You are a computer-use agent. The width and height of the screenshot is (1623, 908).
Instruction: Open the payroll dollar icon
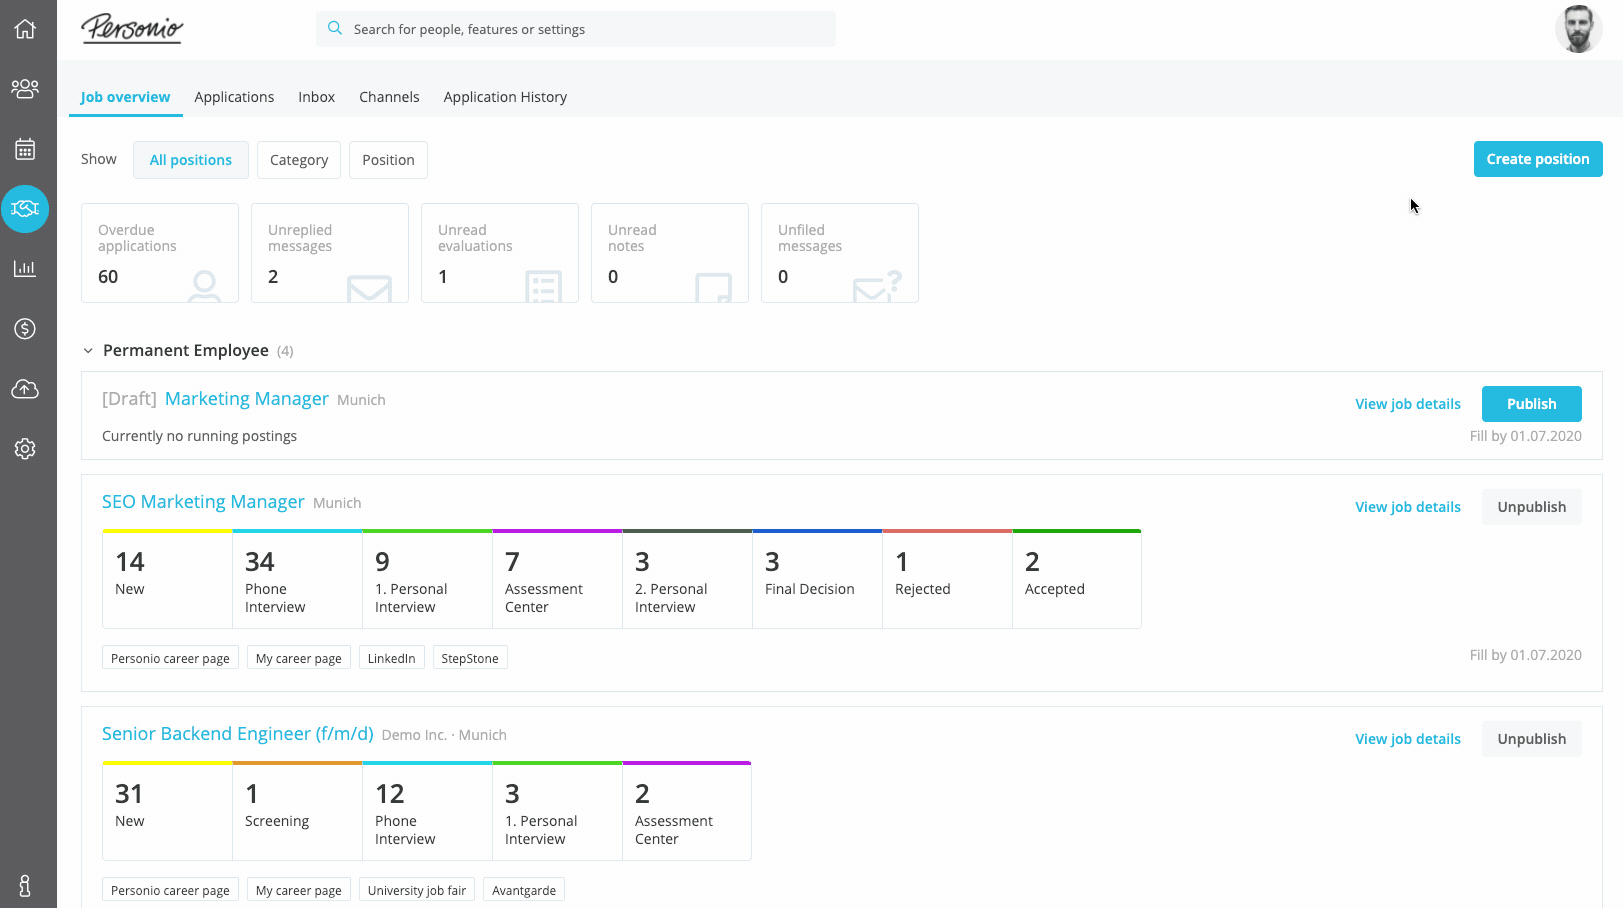(25, 329)
